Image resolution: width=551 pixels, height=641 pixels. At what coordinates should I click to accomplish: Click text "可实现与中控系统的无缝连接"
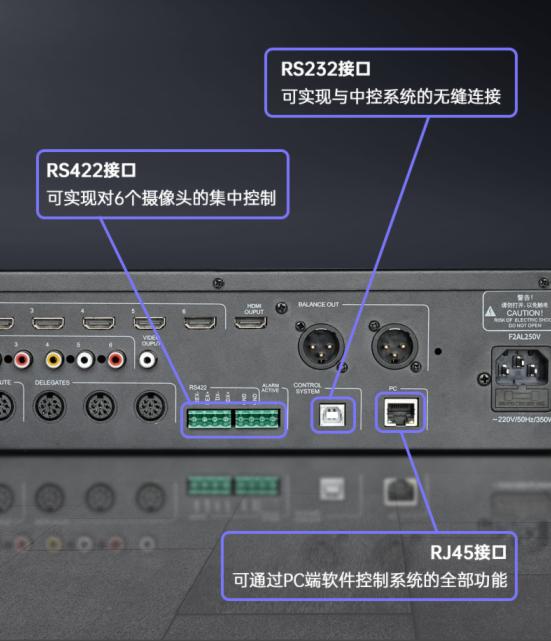tap(391, 96)
